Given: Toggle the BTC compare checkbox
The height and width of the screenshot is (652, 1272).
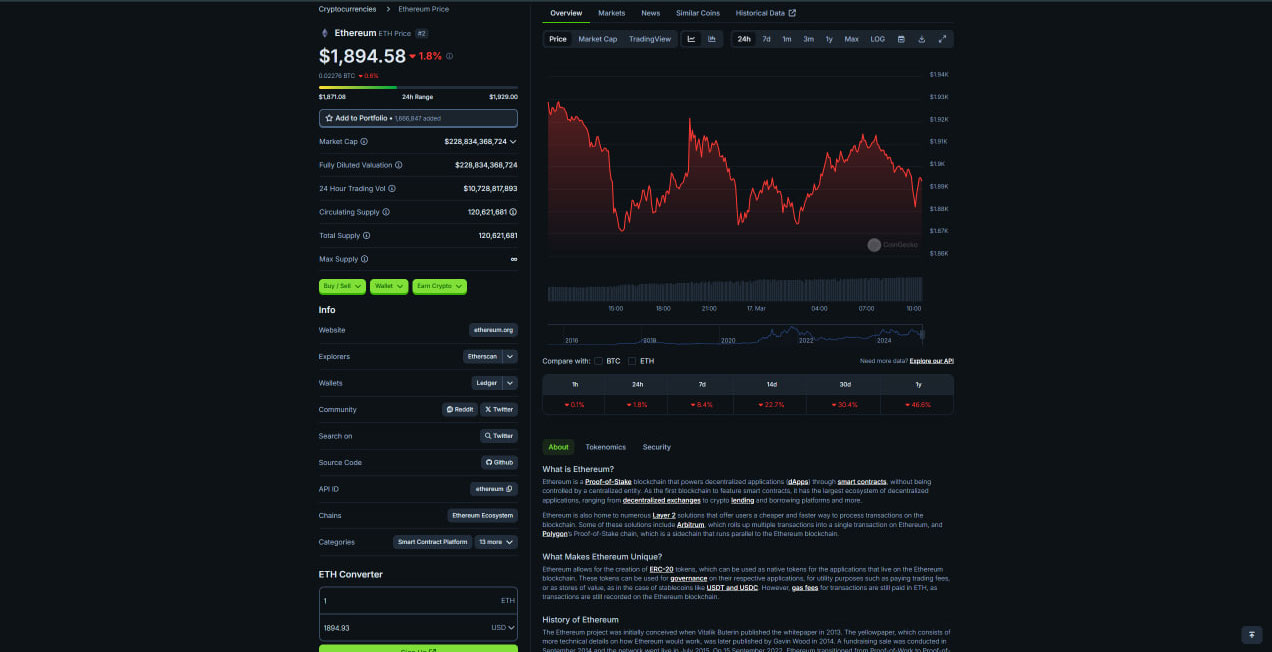Looking at the screenshot, I should point(599,361).
